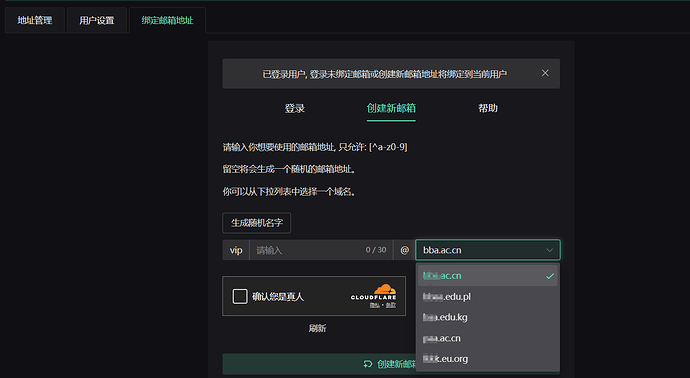
Task: Click the 刷新 link below captcha
Action: tap(317, 328)
